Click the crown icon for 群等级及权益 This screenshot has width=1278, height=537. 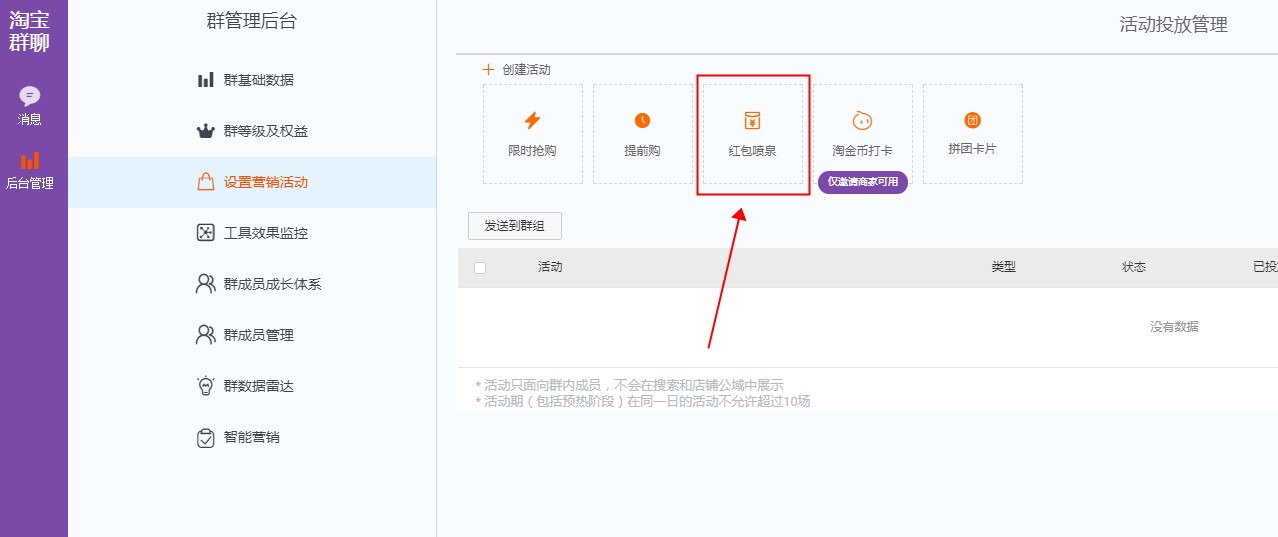click(x=205, y=131)
